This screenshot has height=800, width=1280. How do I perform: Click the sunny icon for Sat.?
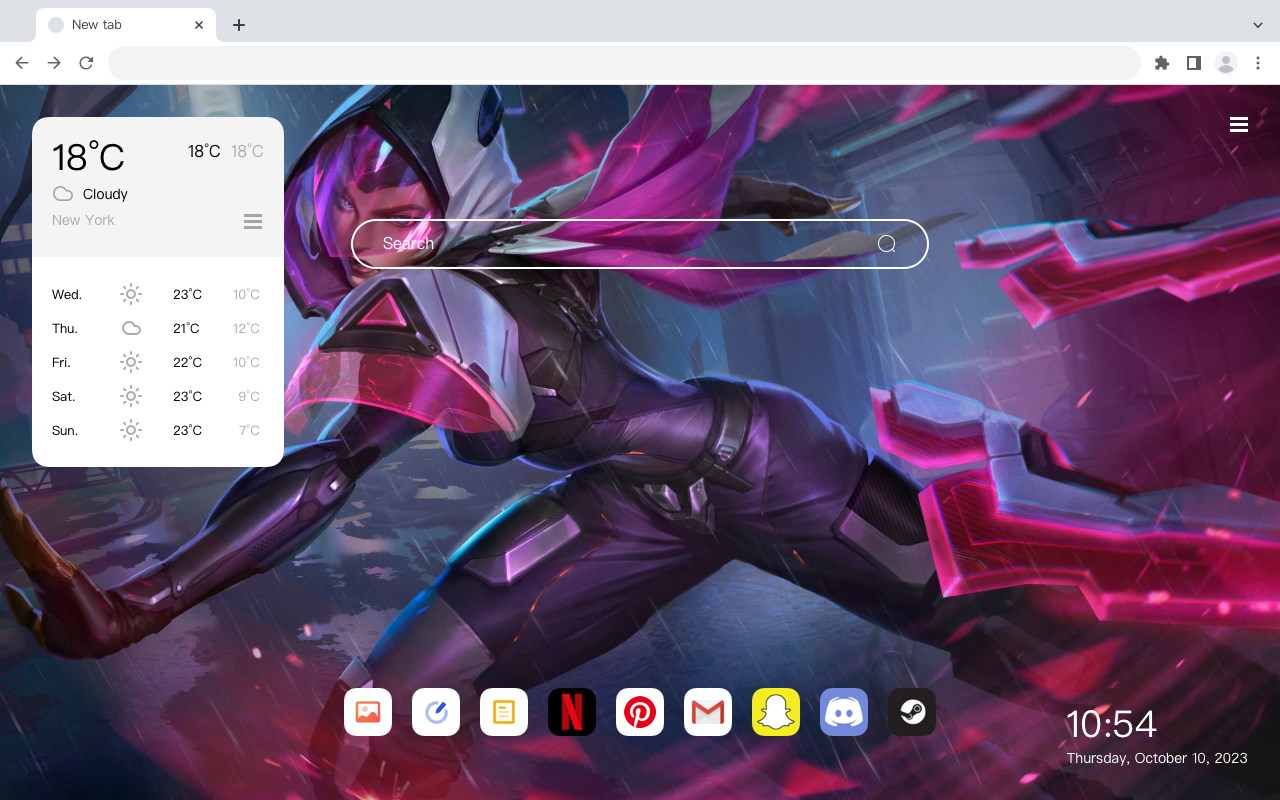[x=131, y=396]
